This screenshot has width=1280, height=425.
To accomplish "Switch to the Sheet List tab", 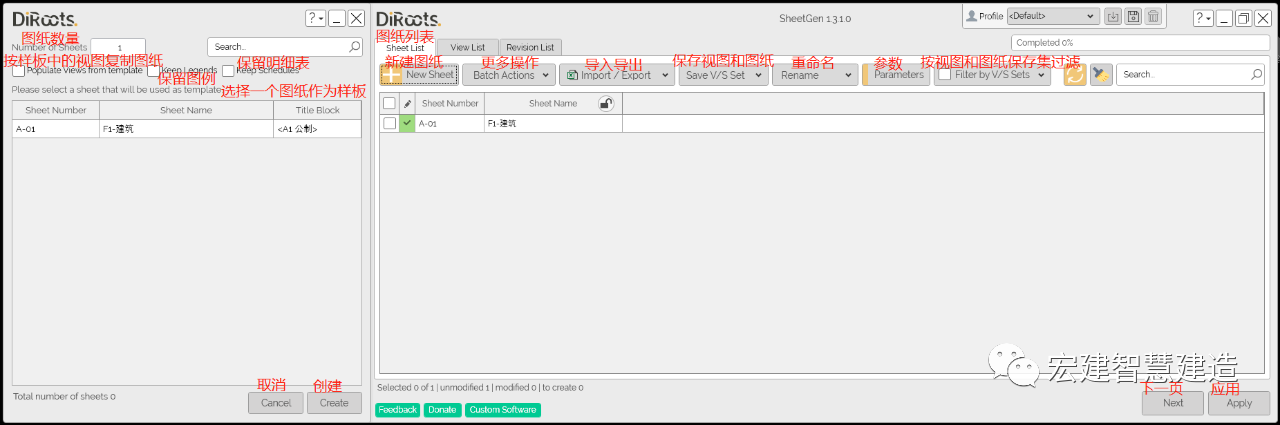I will (x=405, y=47).
